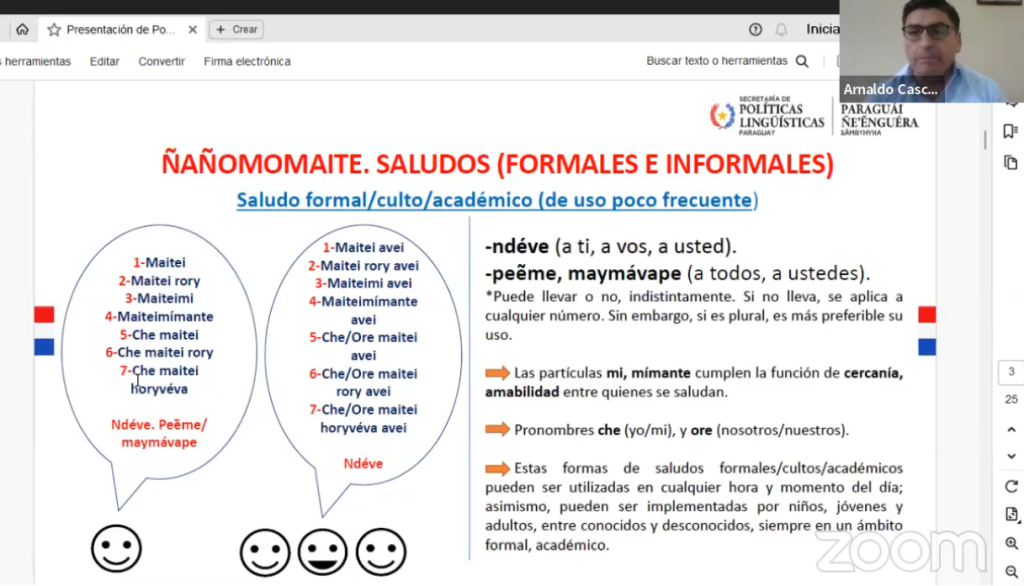Open the notifications bell icon

pyautogui.click(x=781, y=29)
